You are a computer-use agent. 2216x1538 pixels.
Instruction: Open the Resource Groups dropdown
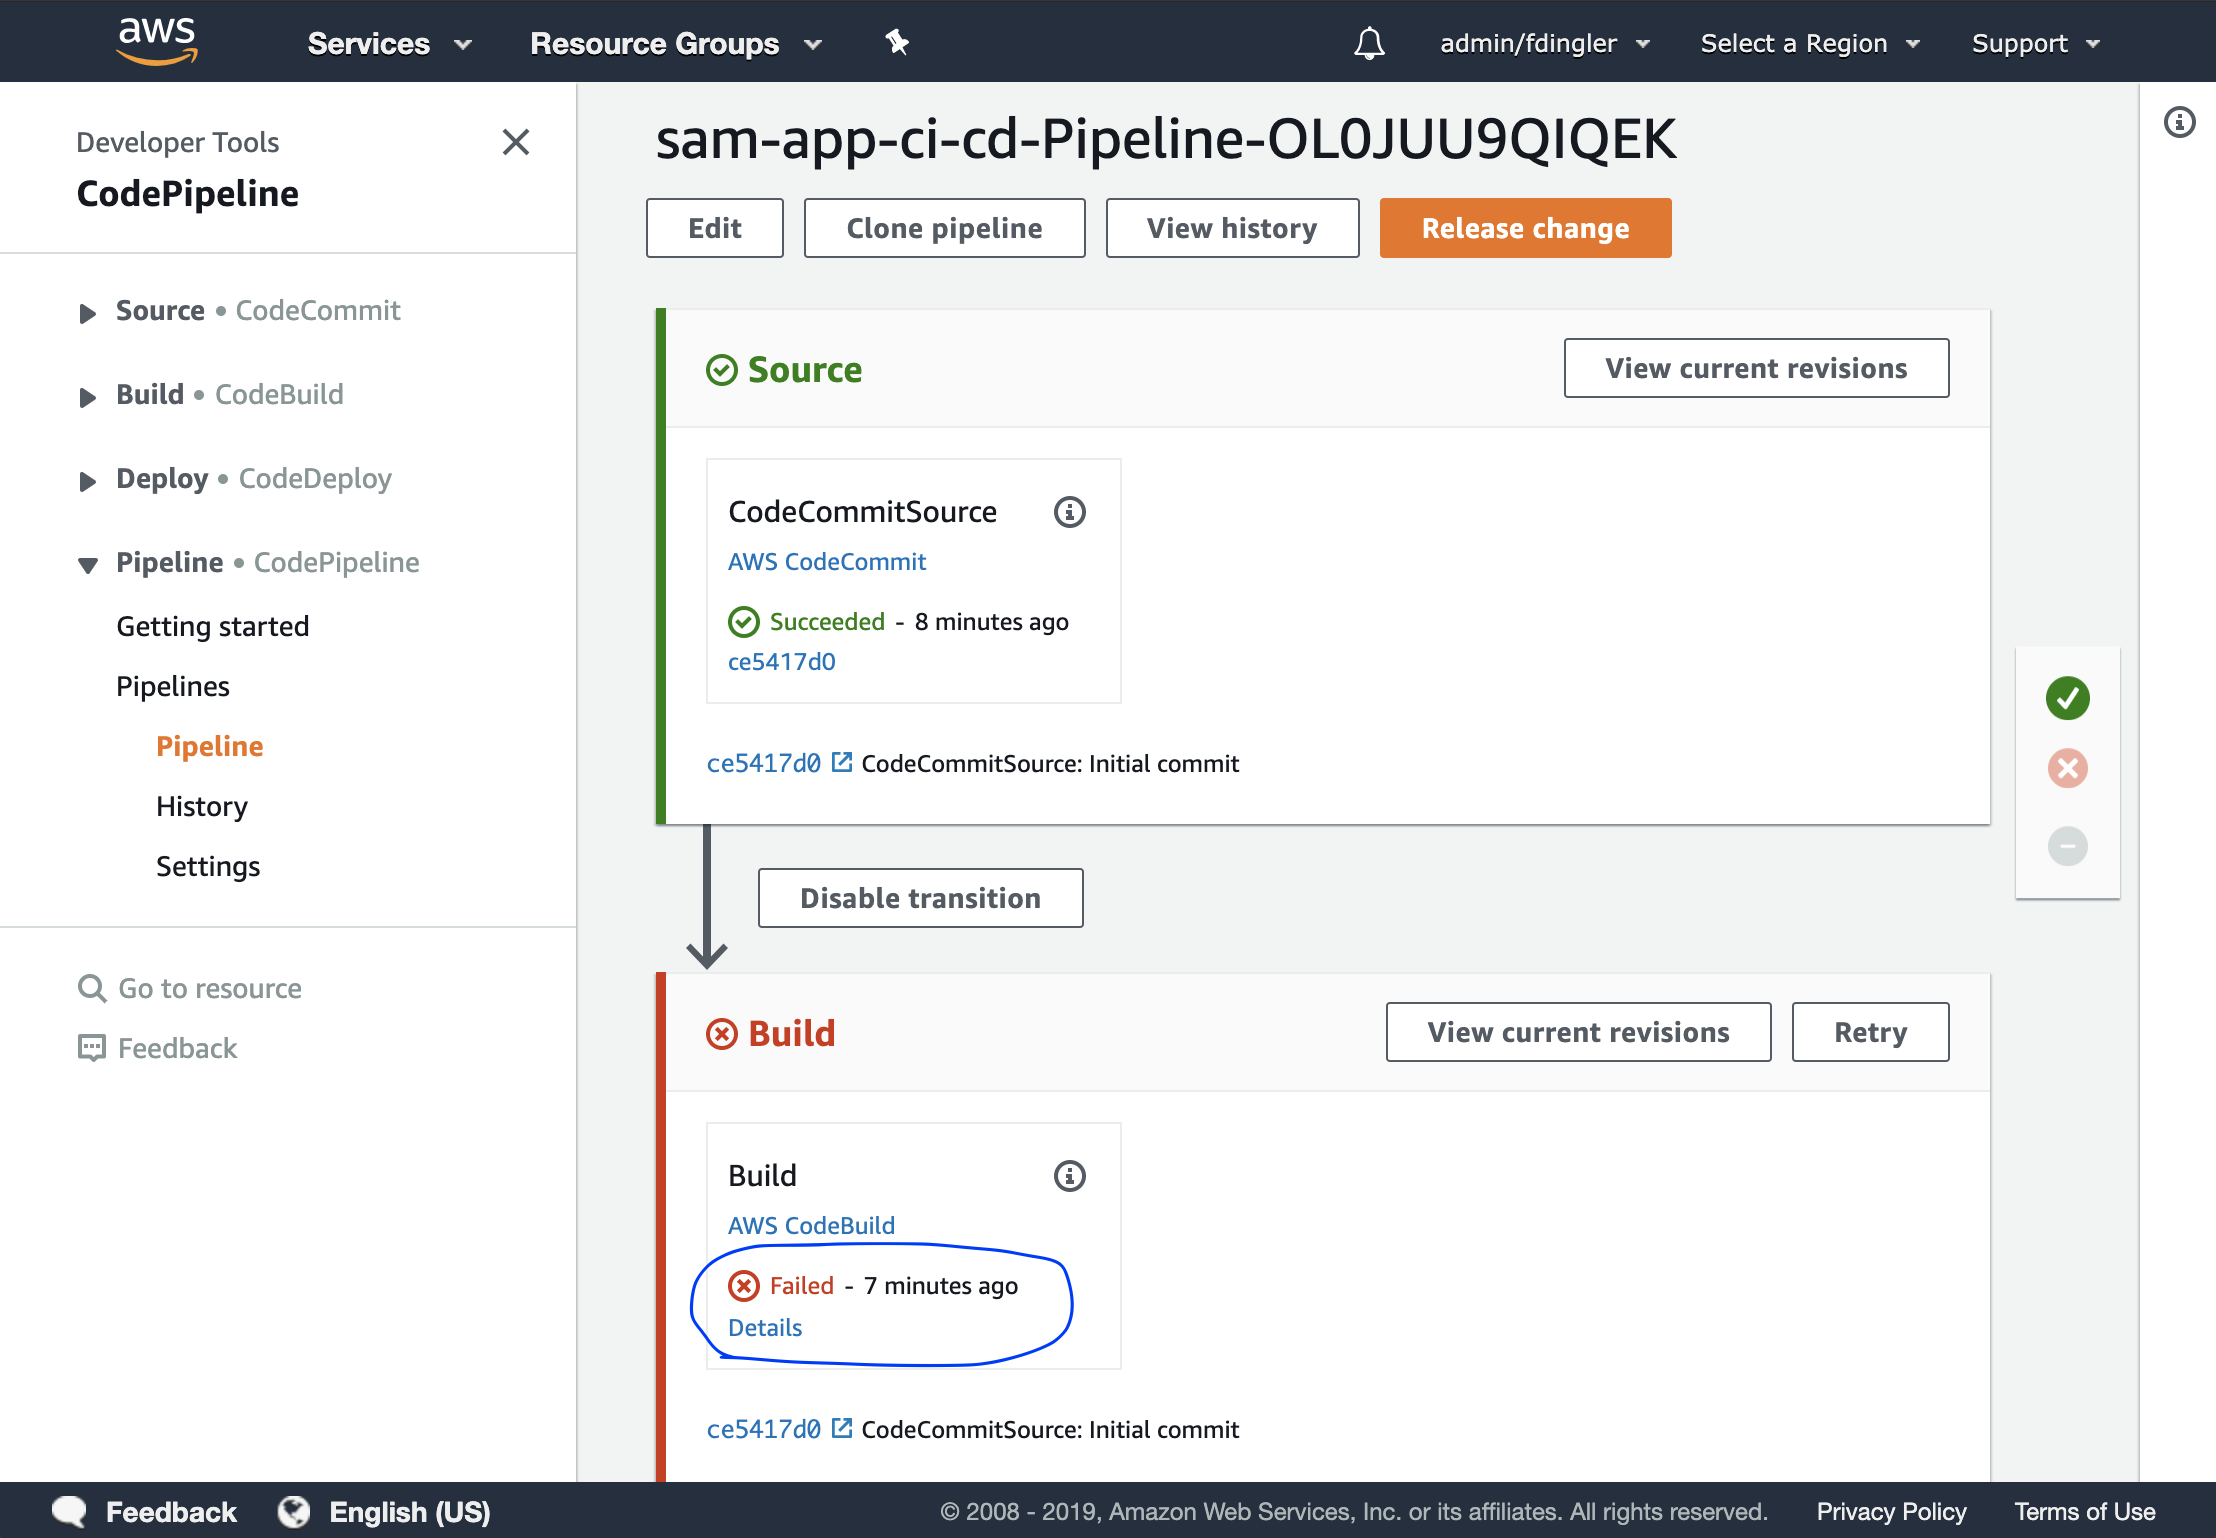676,43
